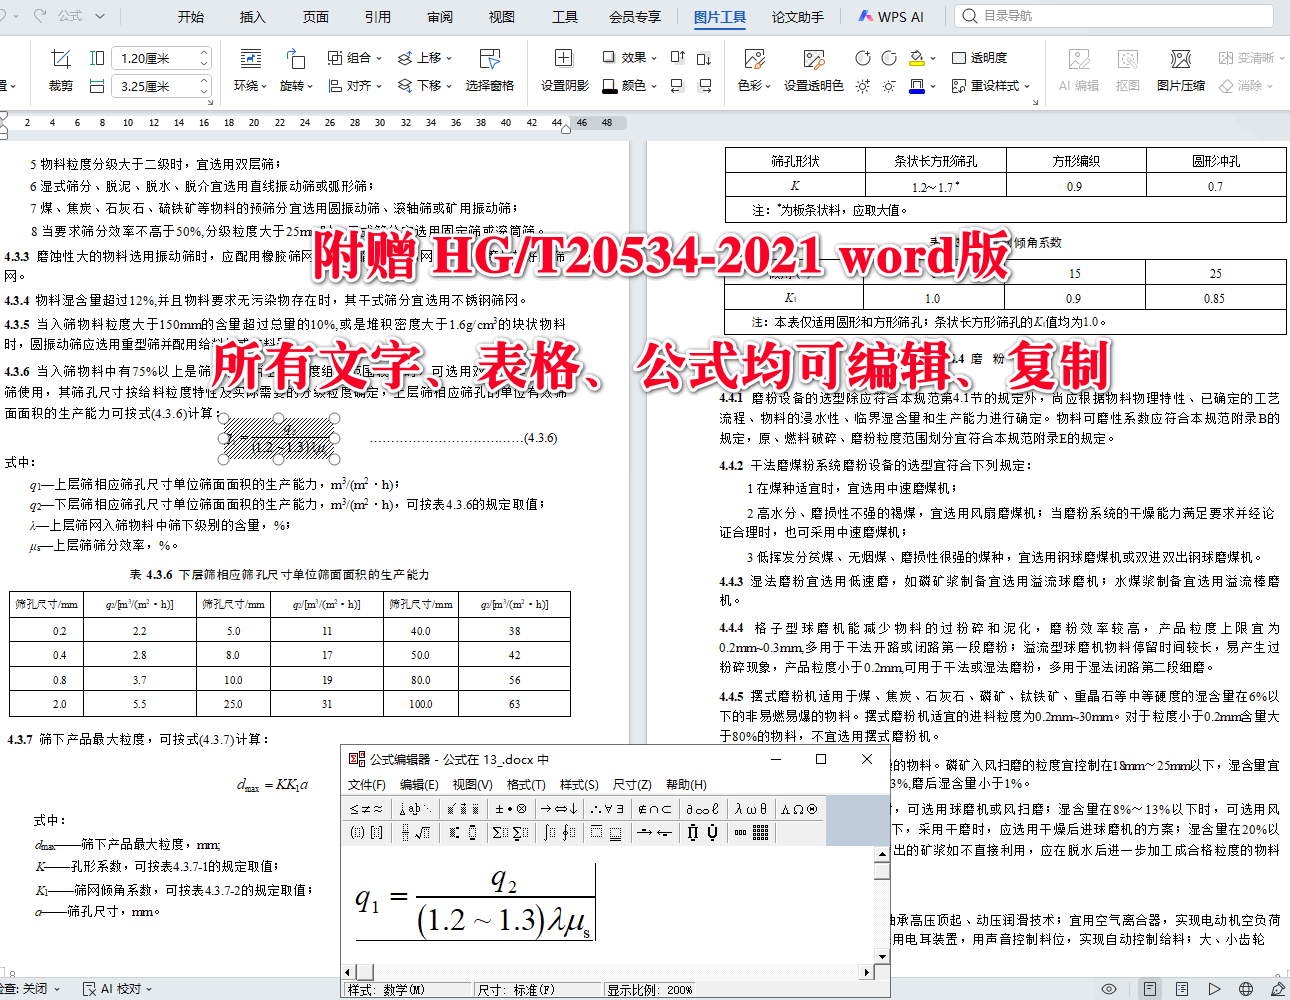Open the 插入 ribbon tab

(x=253, y=17)
